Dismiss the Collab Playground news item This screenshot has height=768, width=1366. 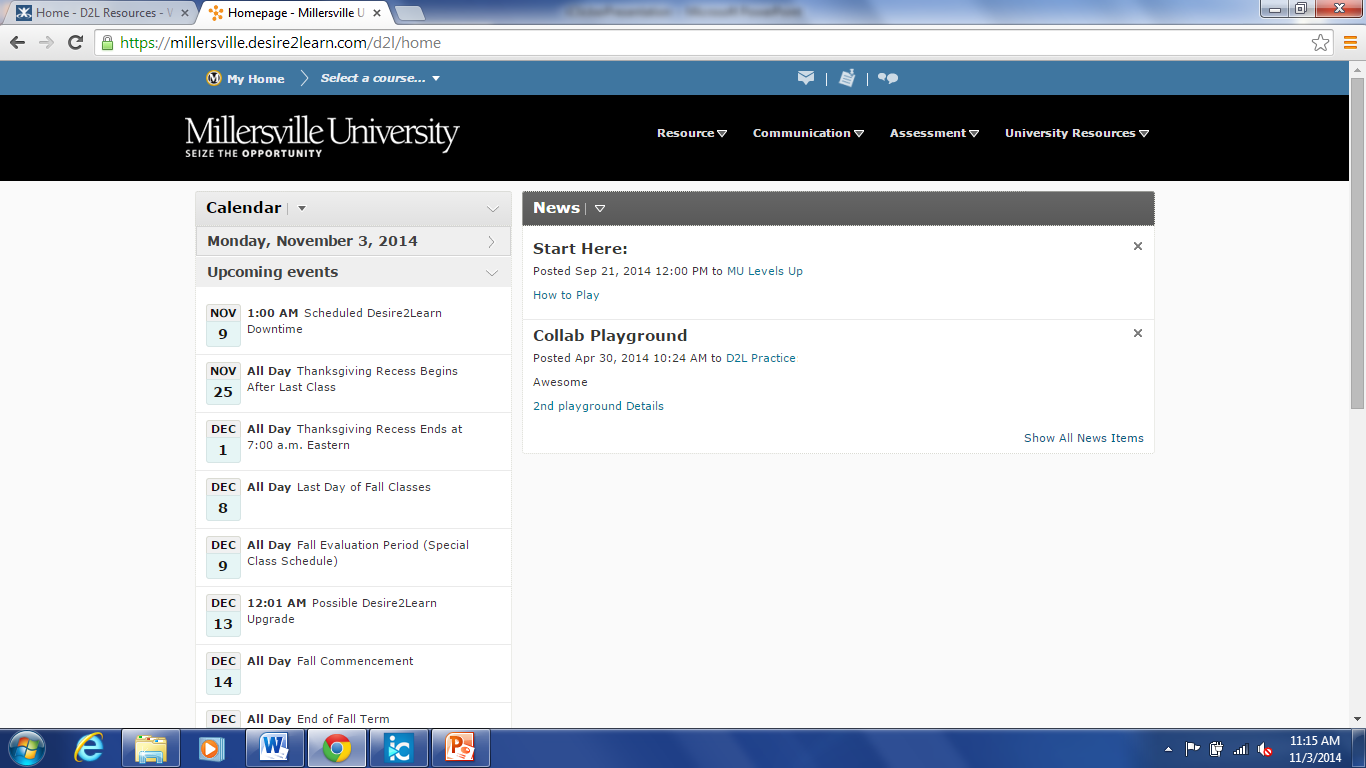(1137, 333)
